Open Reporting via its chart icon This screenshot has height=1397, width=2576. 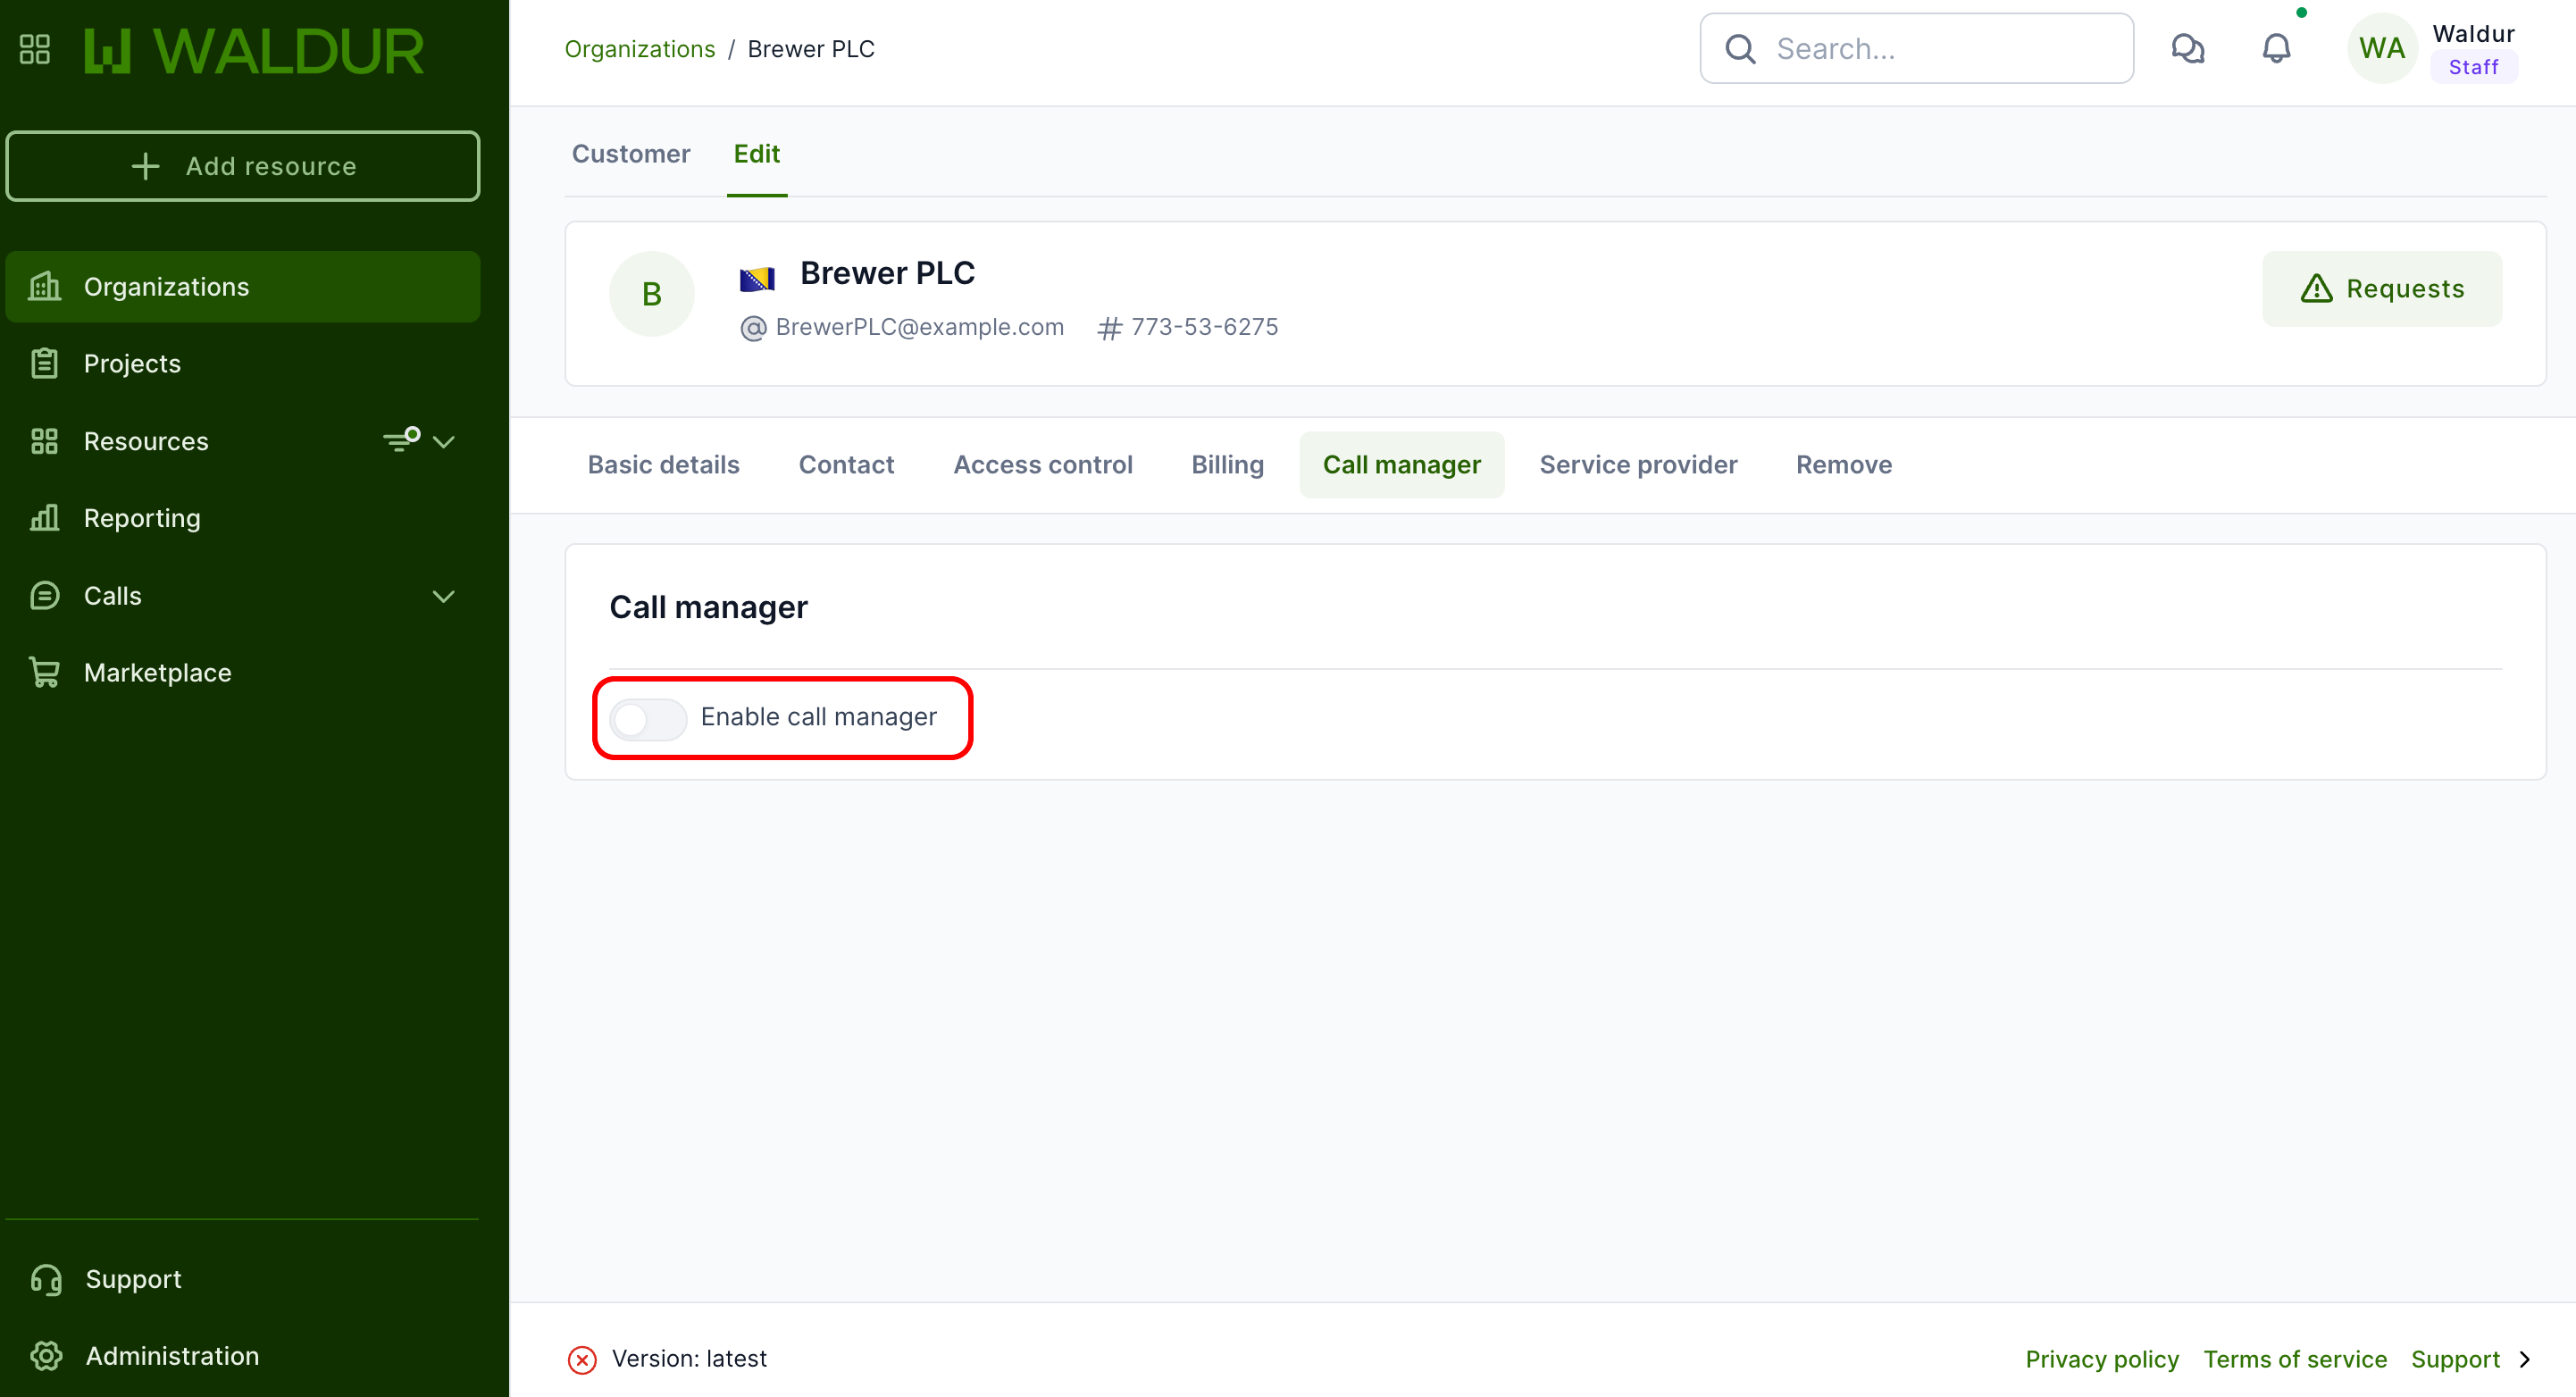[x=45, y=517]
